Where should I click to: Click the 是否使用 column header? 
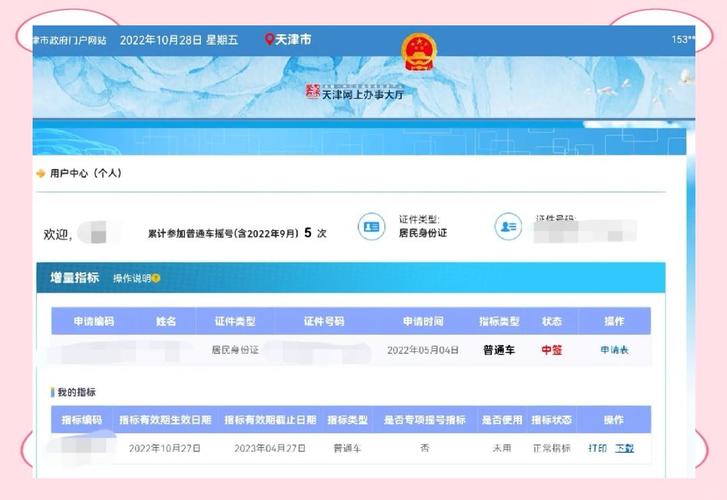[x=502, y=420]
